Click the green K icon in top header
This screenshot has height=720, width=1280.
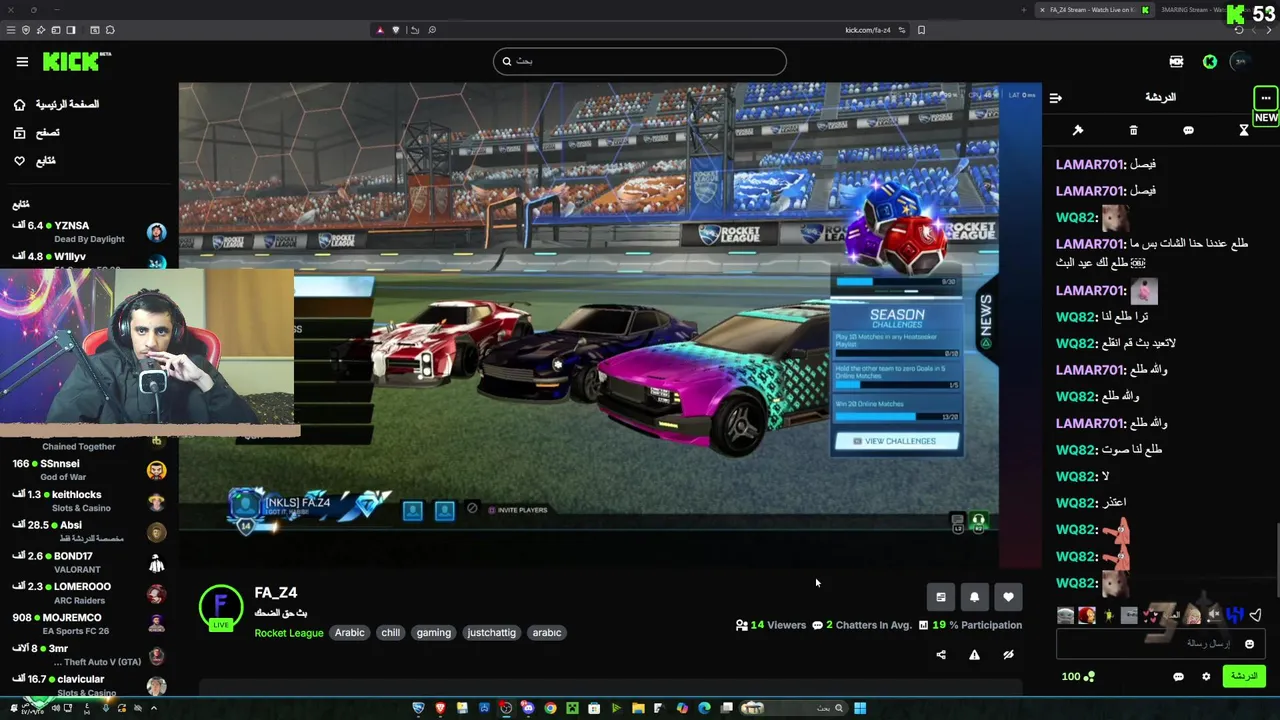[x=1210, y=62]
